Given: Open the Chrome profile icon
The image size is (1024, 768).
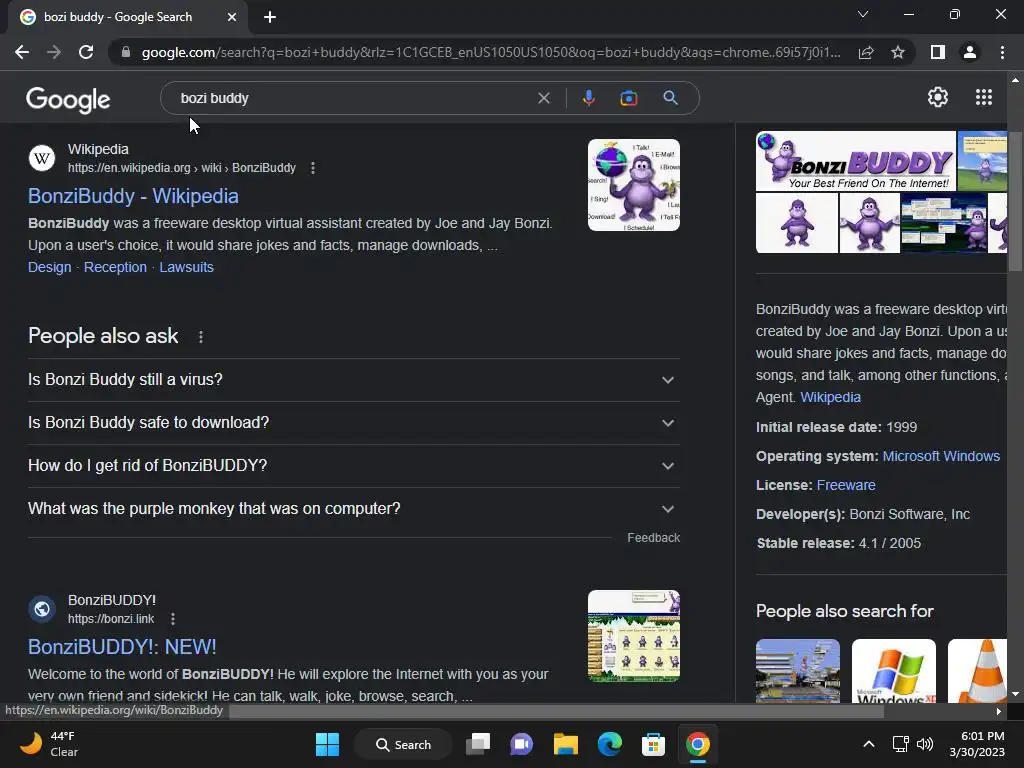Looking at the screenshot, I should coord(970,52).
